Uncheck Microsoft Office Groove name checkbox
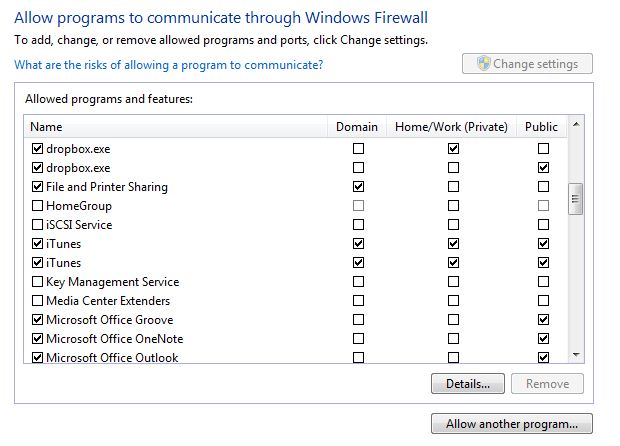The height and width of the screenshot is (446, 620). coord(38,320)
